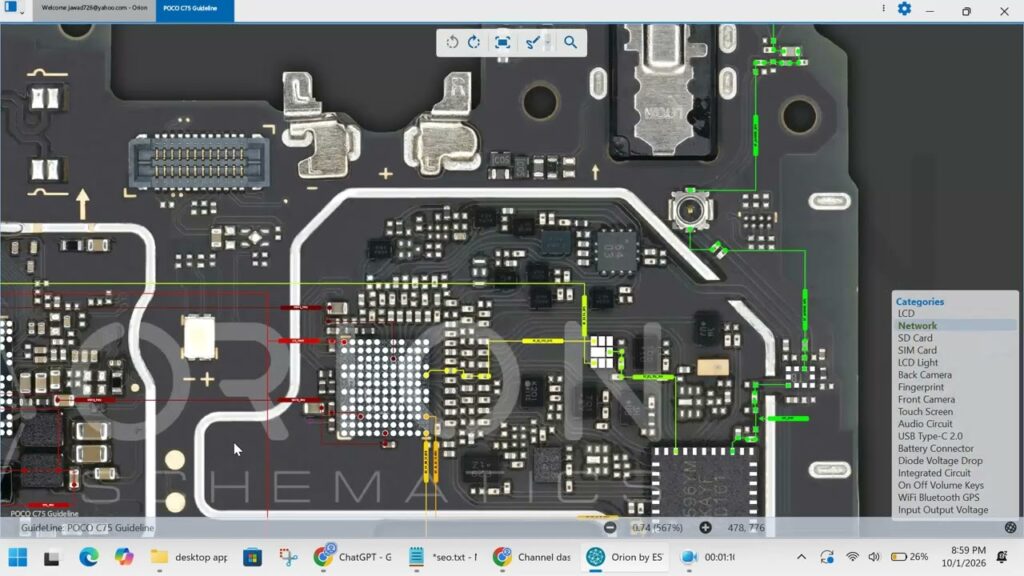Open the trace tool dropdown arrow
Image resolution: width=1024 pixels, height=576 pixels.
548,42
